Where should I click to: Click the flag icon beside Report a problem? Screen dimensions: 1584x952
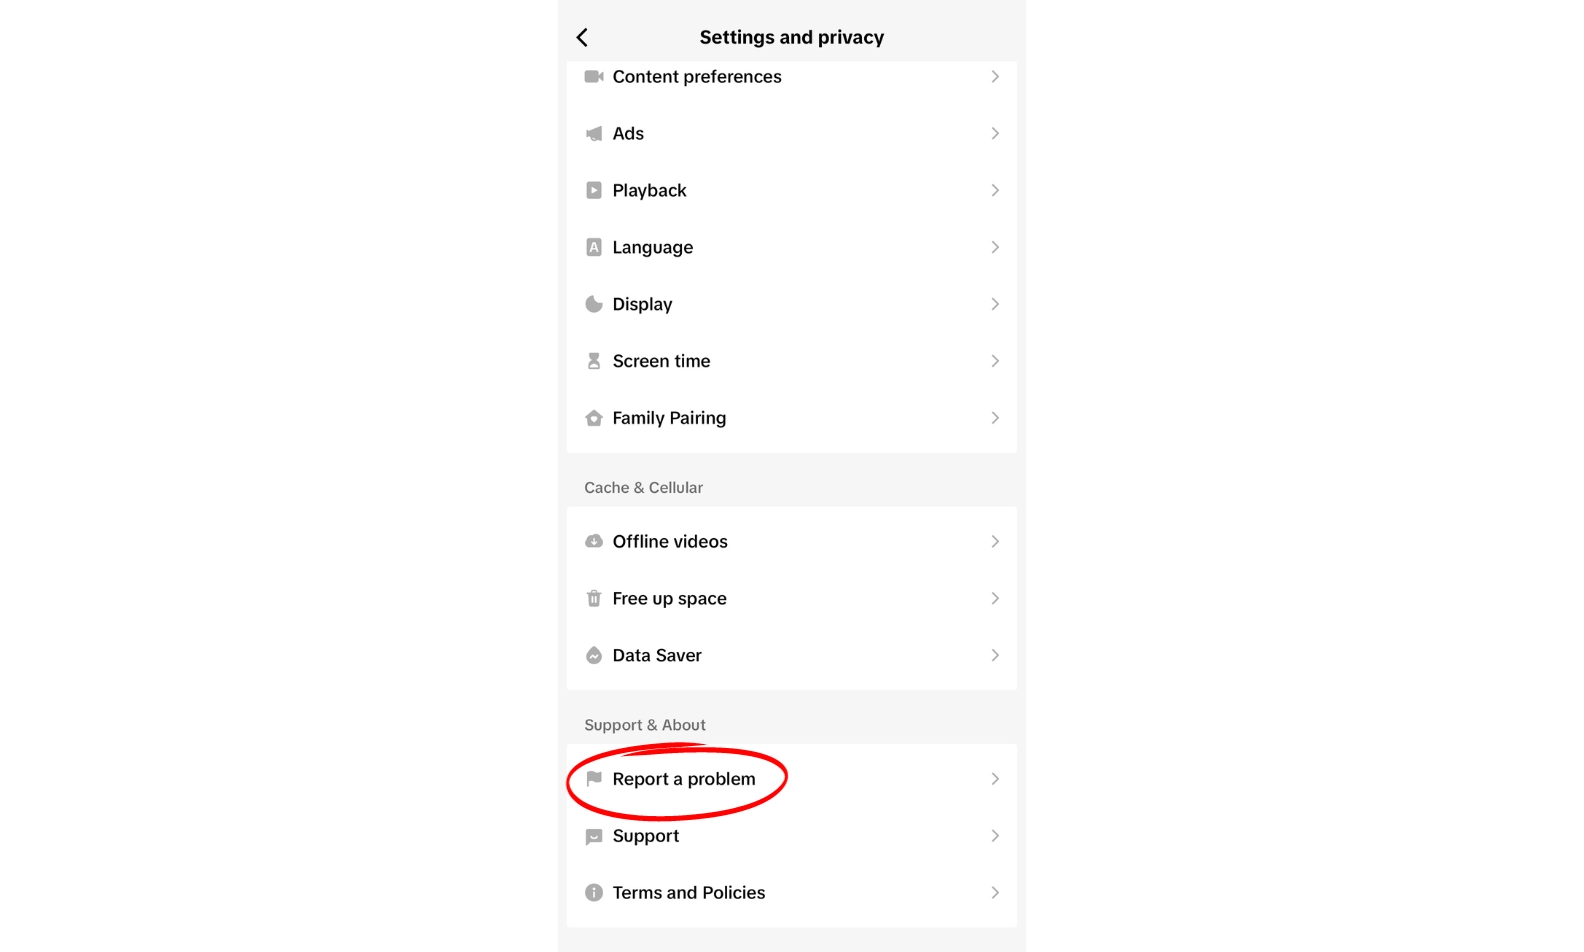tap(594, 778)
